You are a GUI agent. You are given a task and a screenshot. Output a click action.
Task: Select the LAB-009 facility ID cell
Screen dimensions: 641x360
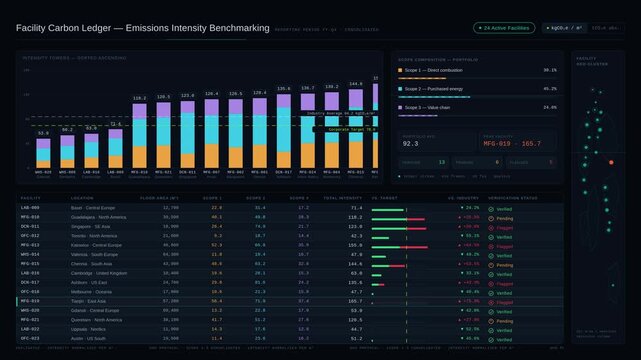click(30, 208)
